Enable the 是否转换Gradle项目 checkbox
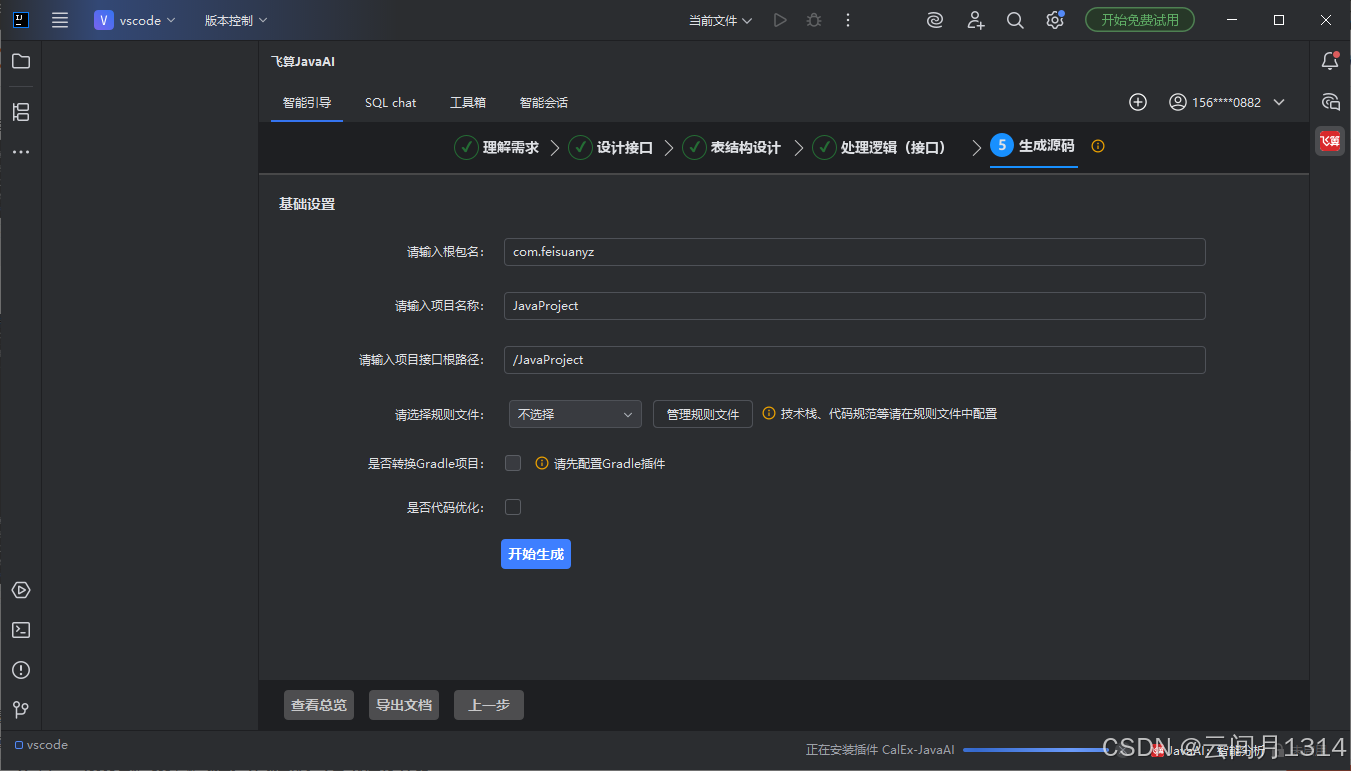The height and width of the screenshot is (771, 1351). (x=513, y=463)
